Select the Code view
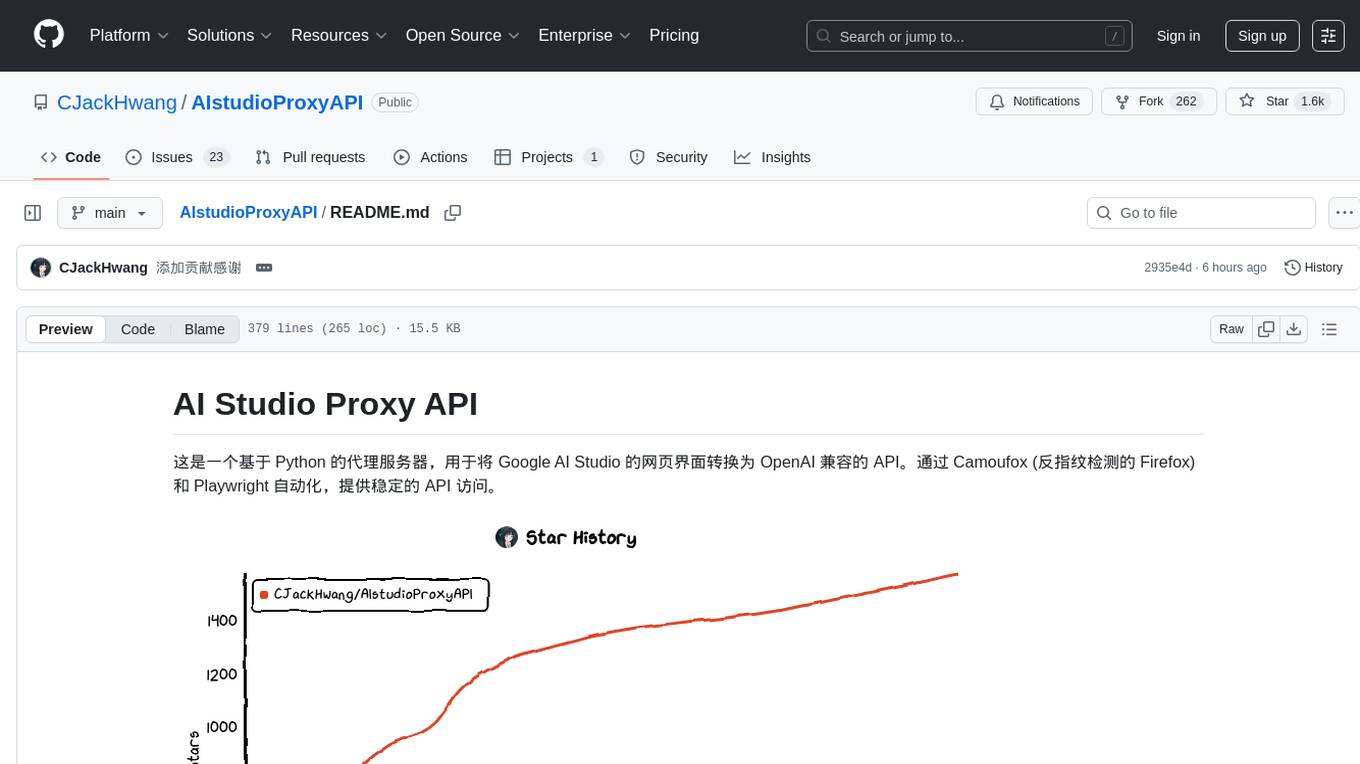Screen dimensions: 1360x764 click(x=138, y=329)
